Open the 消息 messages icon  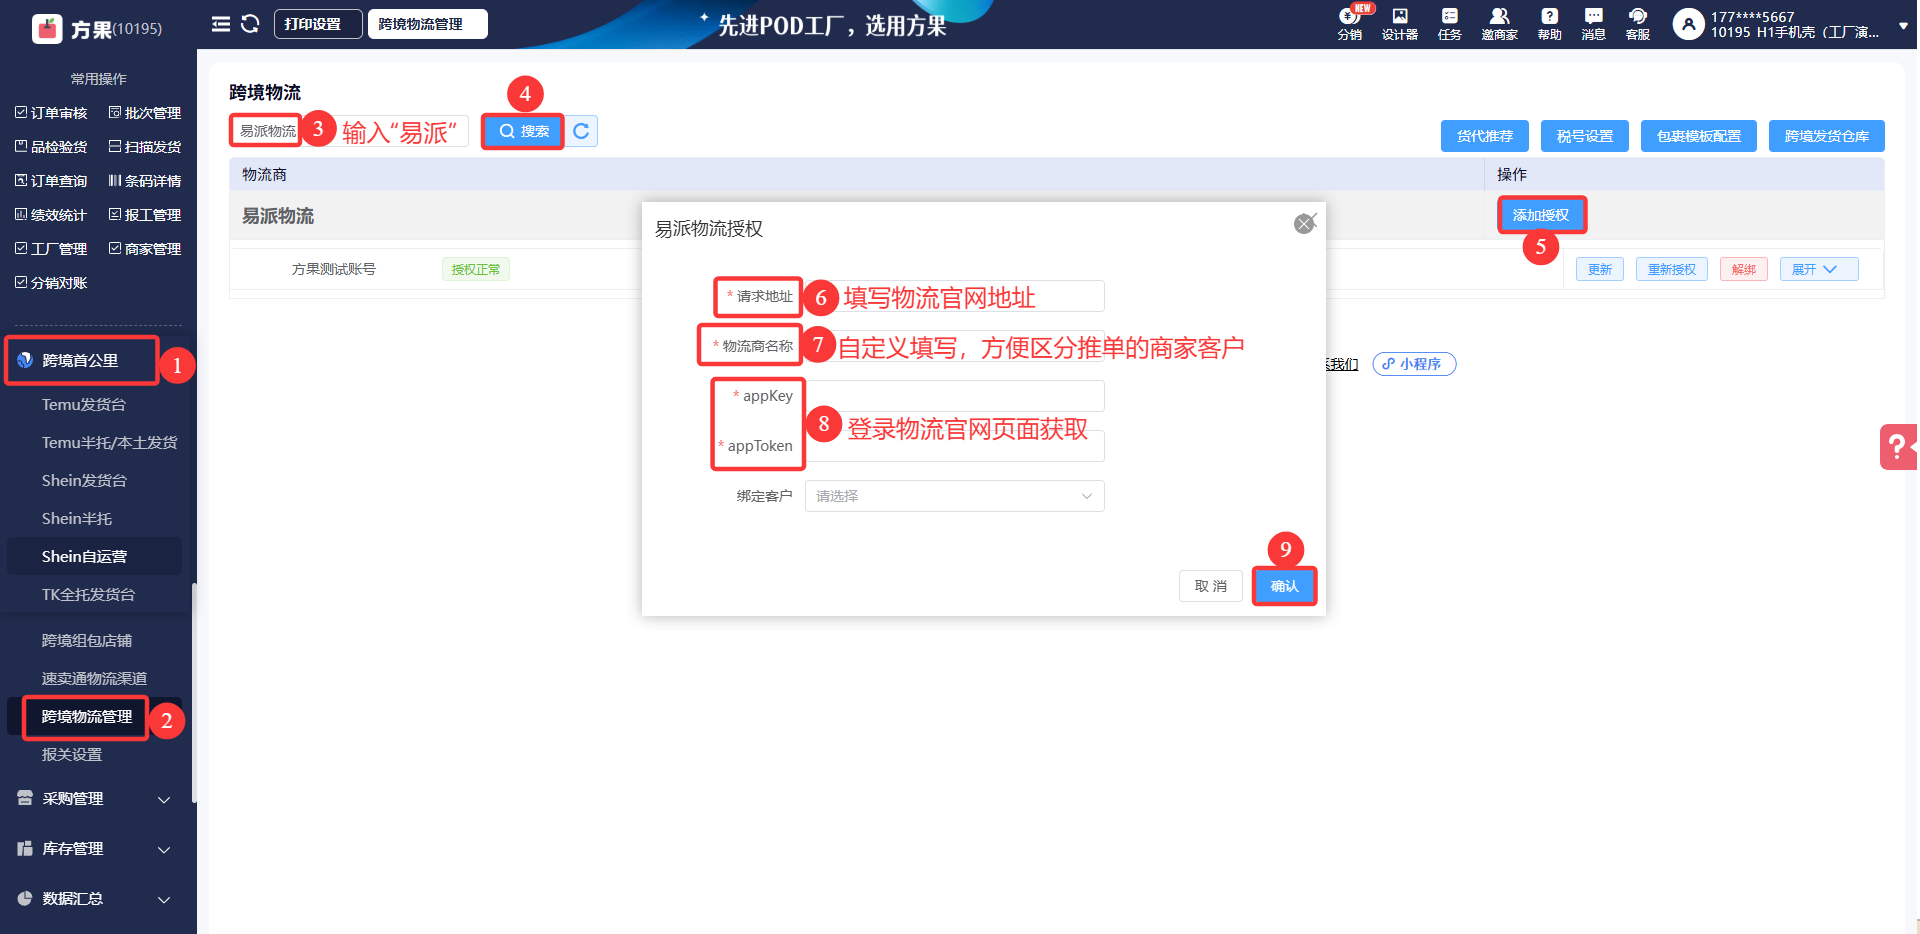point(1593,23)
